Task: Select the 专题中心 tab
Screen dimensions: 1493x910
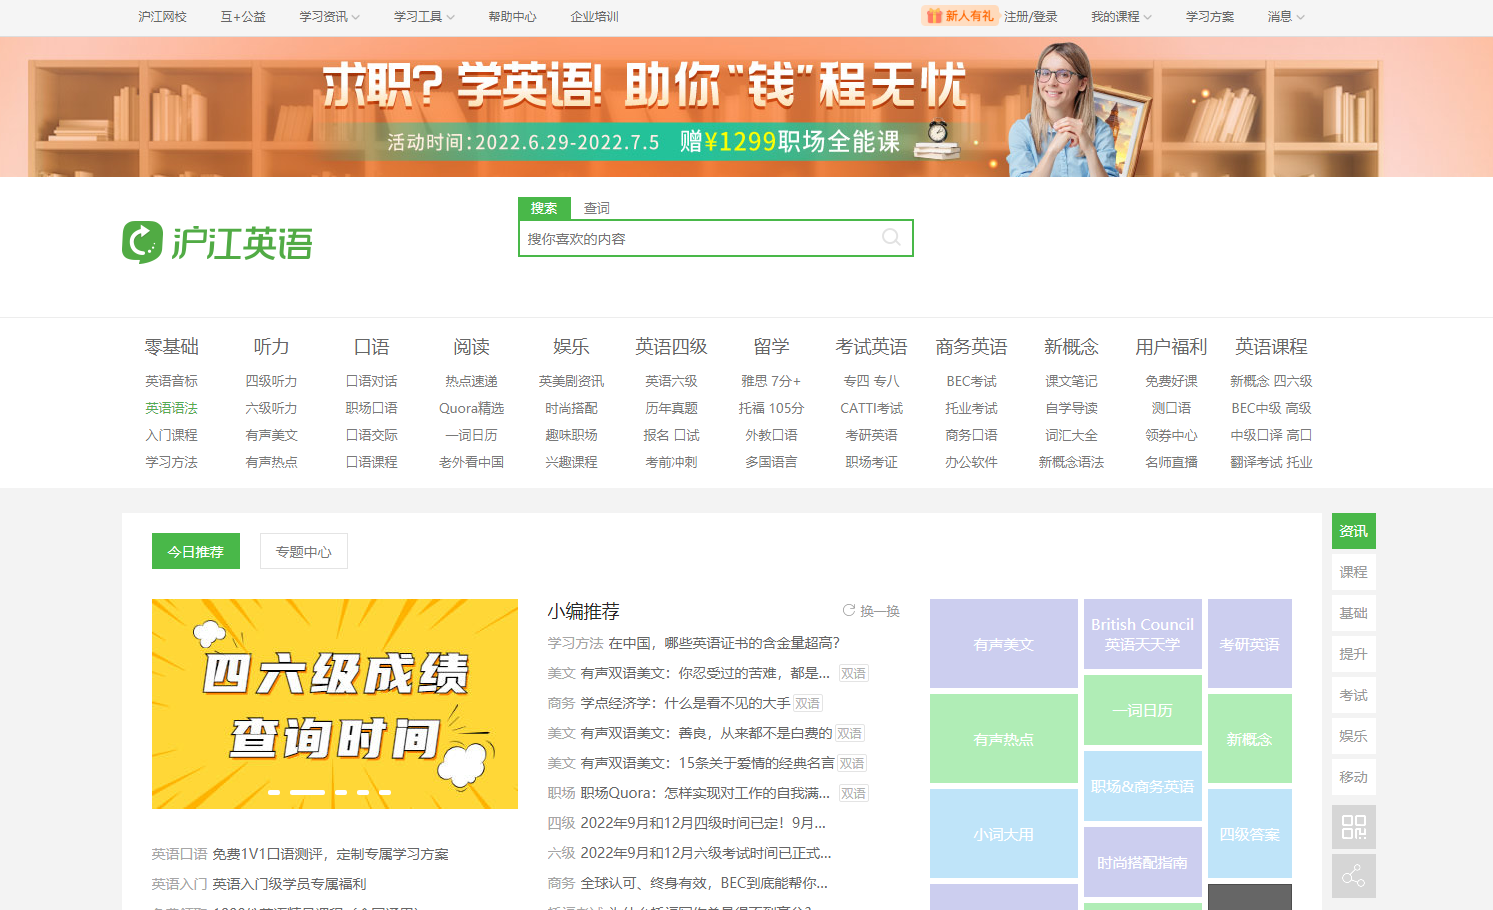Action: tap(304, 551)
